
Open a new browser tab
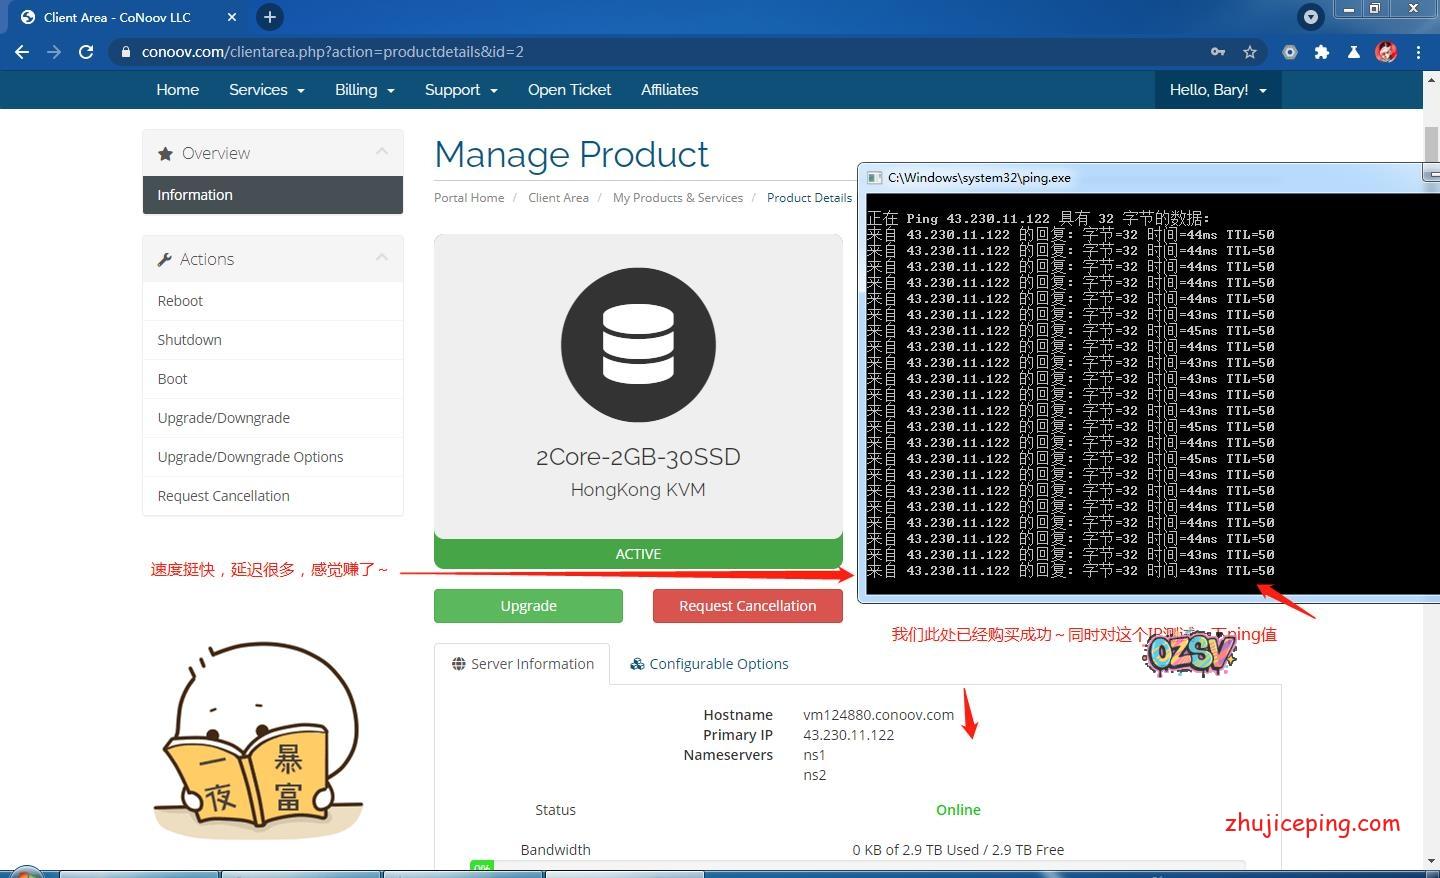point(269,17)
